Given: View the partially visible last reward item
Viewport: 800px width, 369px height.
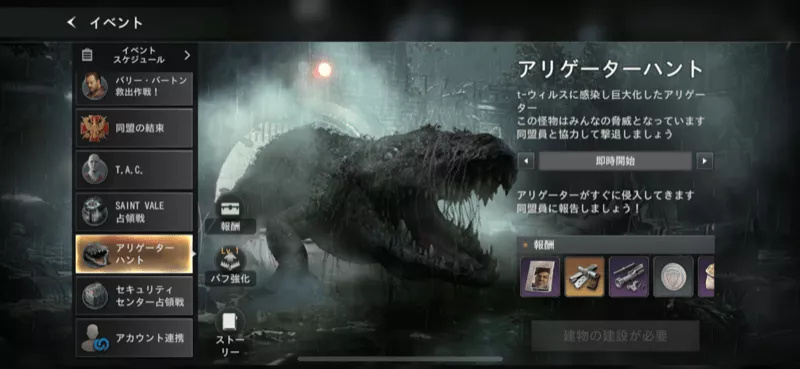Looking at the screenshot, I should (706, 277).
